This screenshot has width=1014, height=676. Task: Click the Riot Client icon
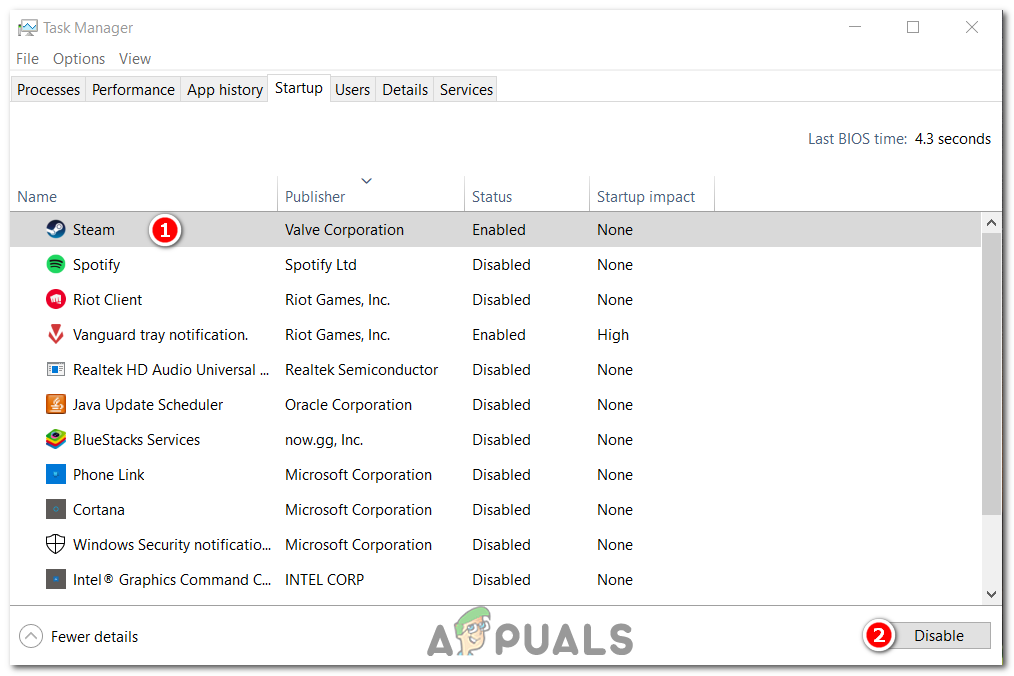[x=56, y=299]
